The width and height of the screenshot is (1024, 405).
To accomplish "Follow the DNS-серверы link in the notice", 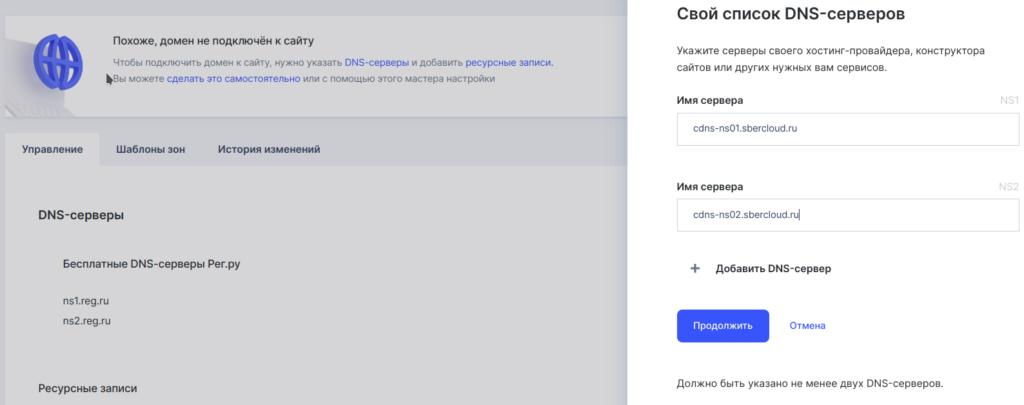I will click(x=376, y=62).
